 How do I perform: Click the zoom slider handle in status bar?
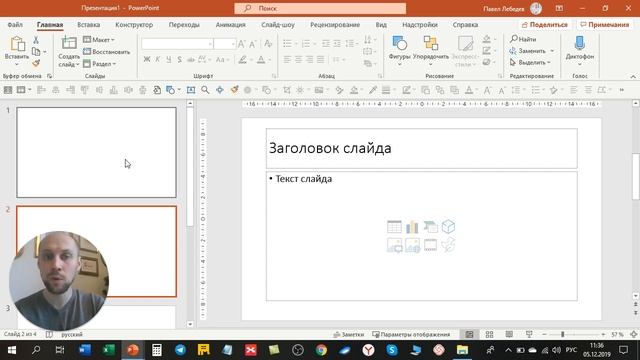point(562,334)
